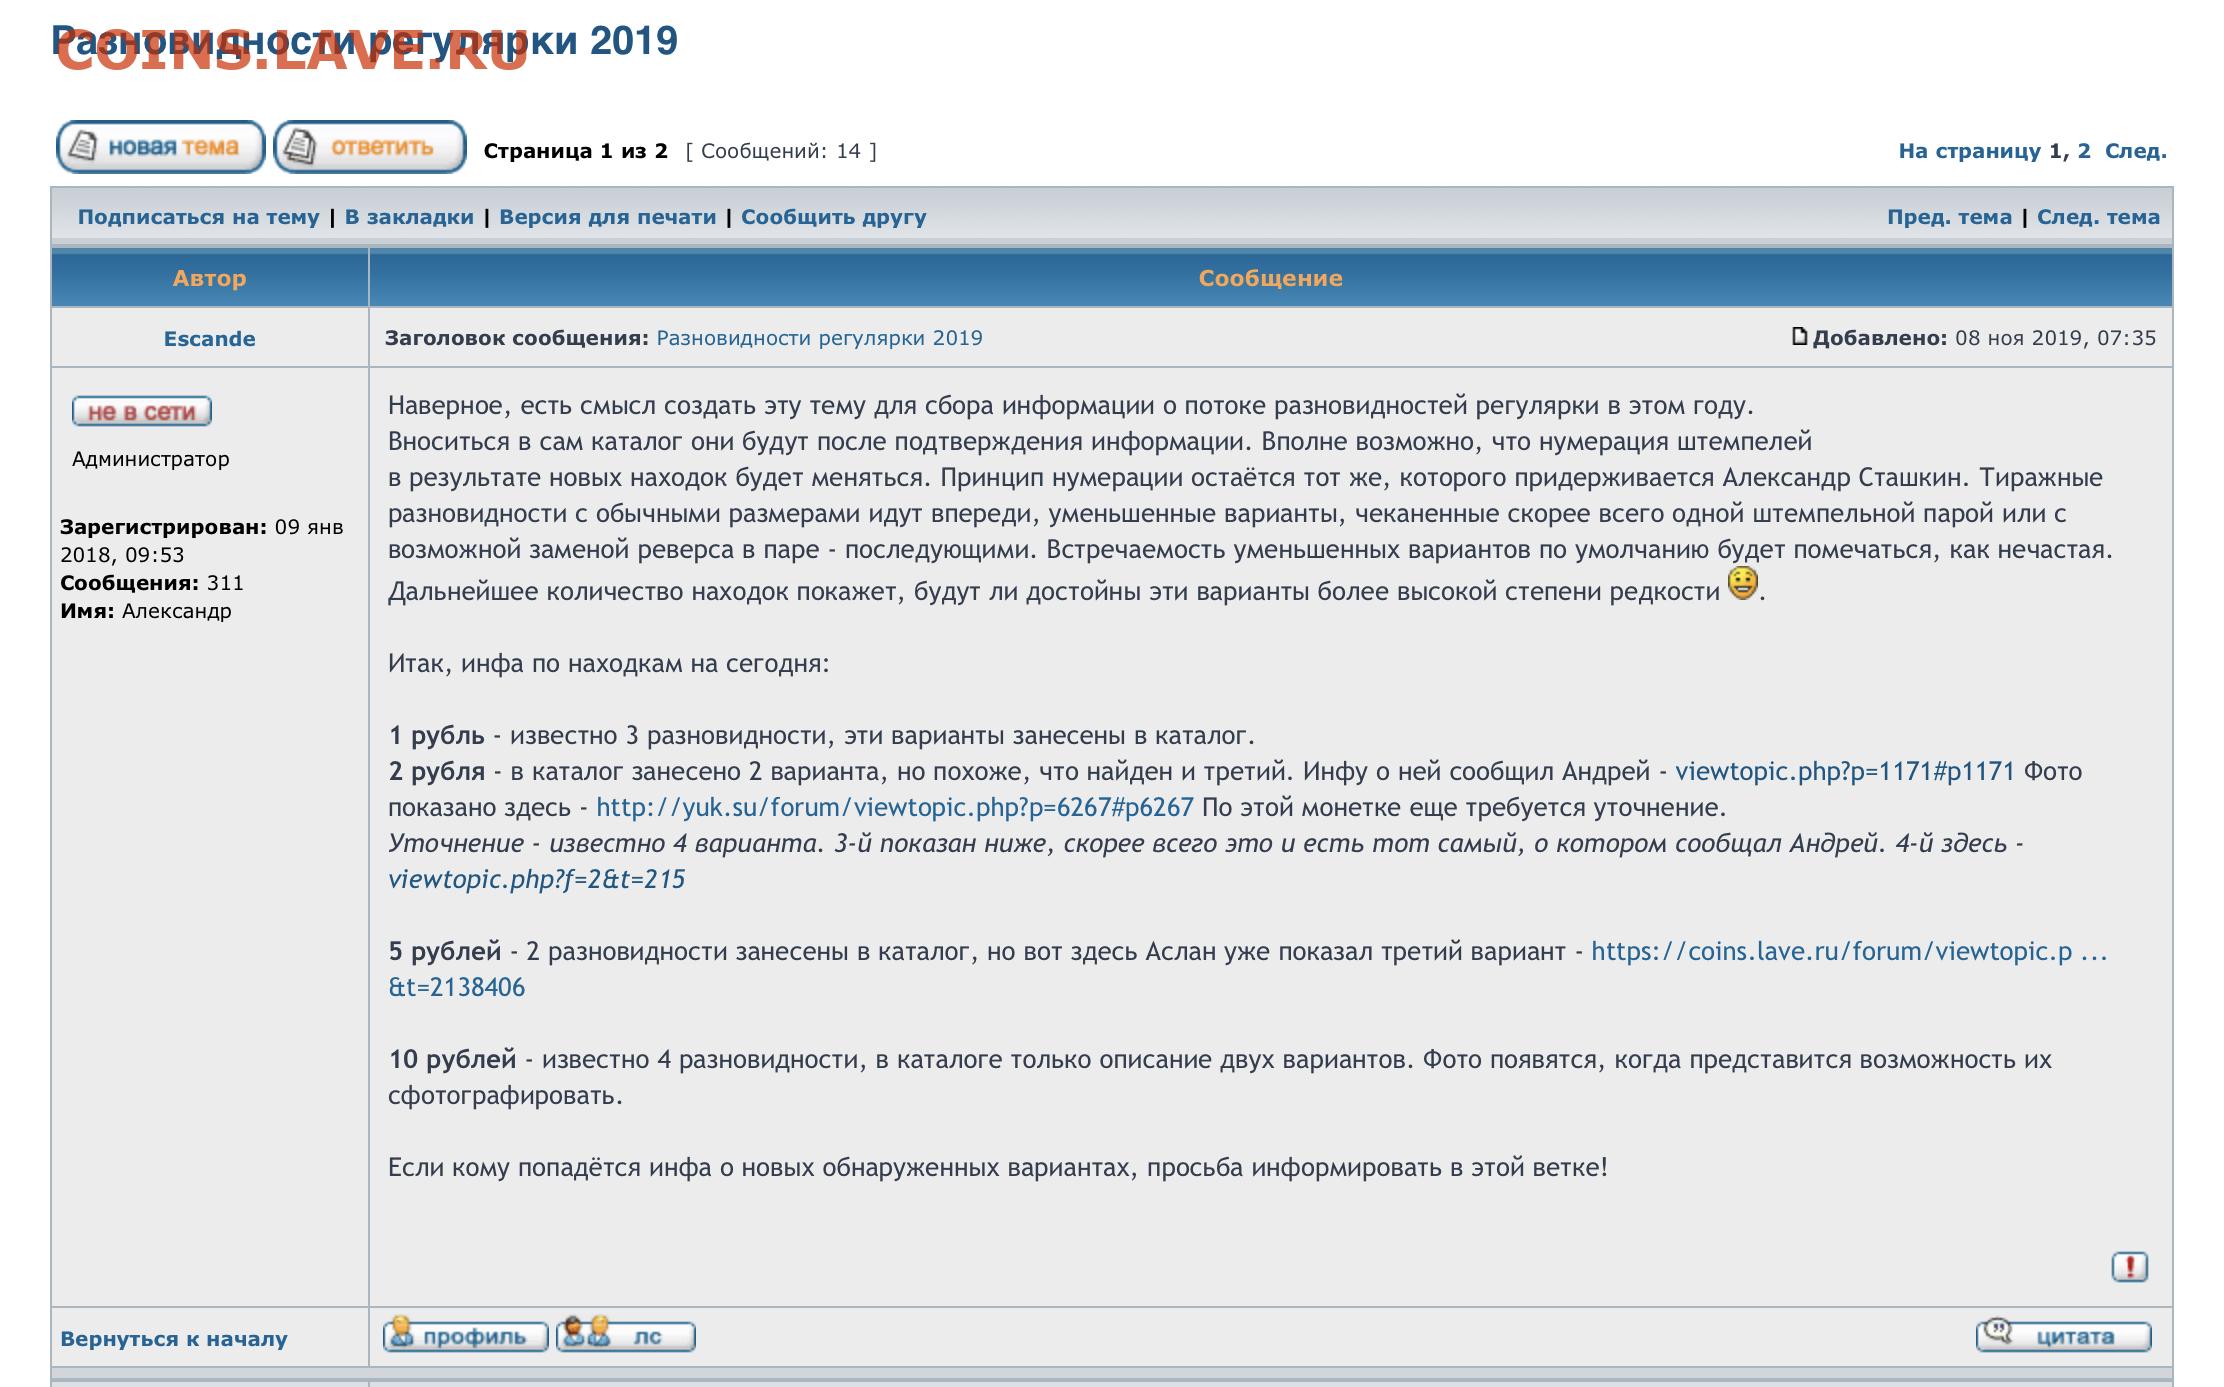The image size is (2224, 1387).
Task: Click the 'лс' private message button
Action: [x=626, y=1335]
